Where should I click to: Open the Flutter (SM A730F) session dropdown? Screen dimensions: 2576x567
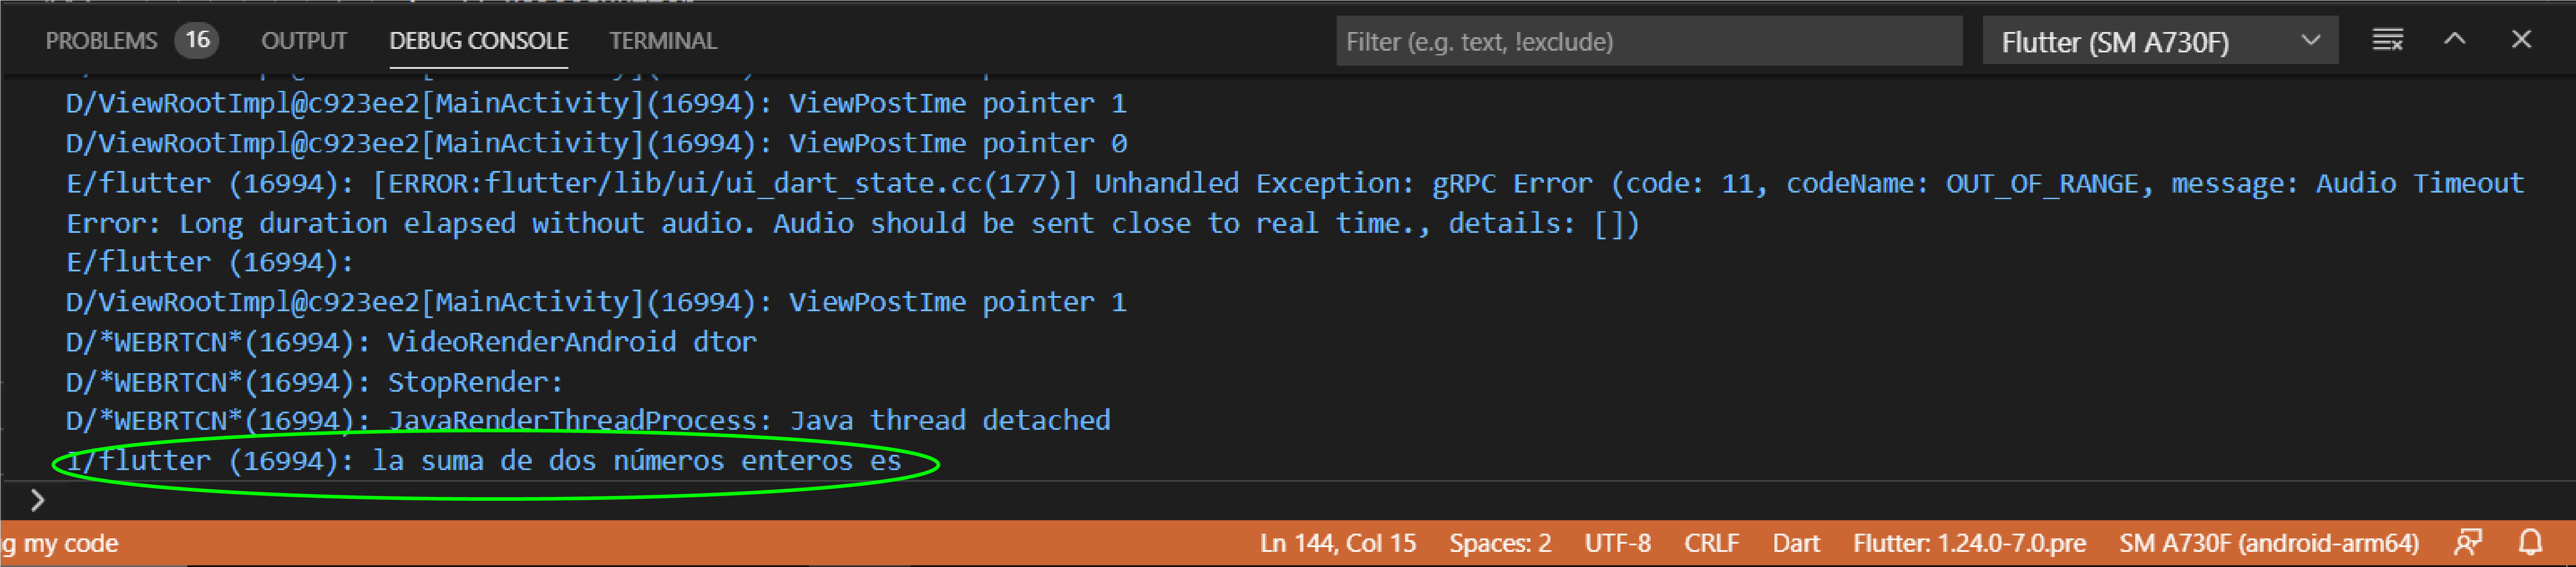tap(2160, 42)
